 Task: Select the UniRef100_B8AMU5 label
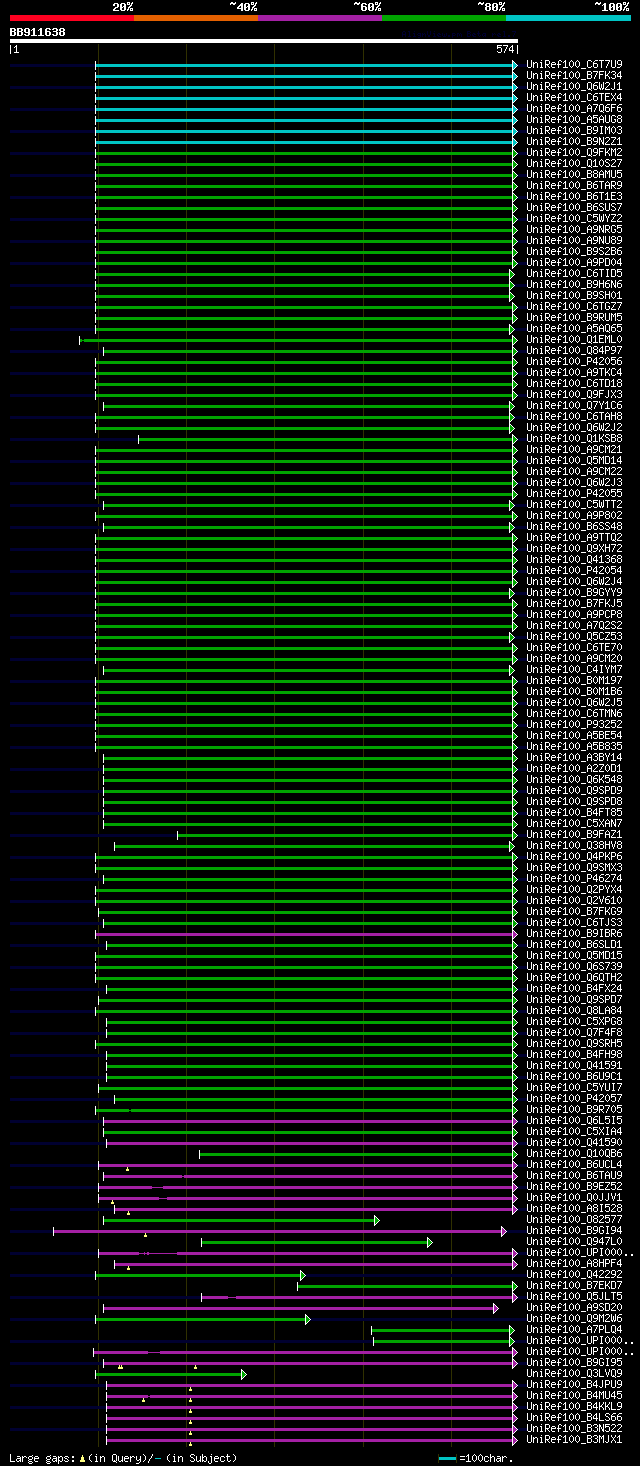[x=574, y=174]
